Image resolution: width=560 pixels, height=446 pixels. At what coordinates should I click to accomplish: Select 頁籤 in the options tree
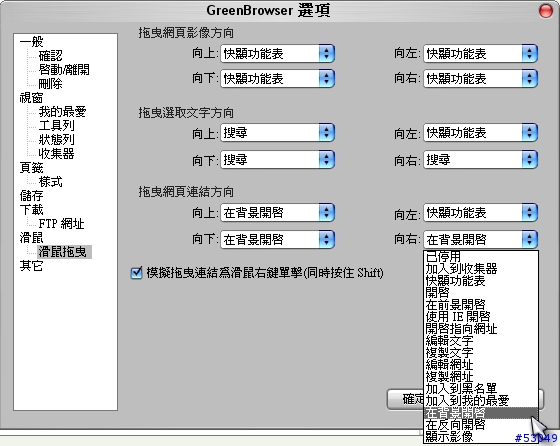click(x=31, y=167)
